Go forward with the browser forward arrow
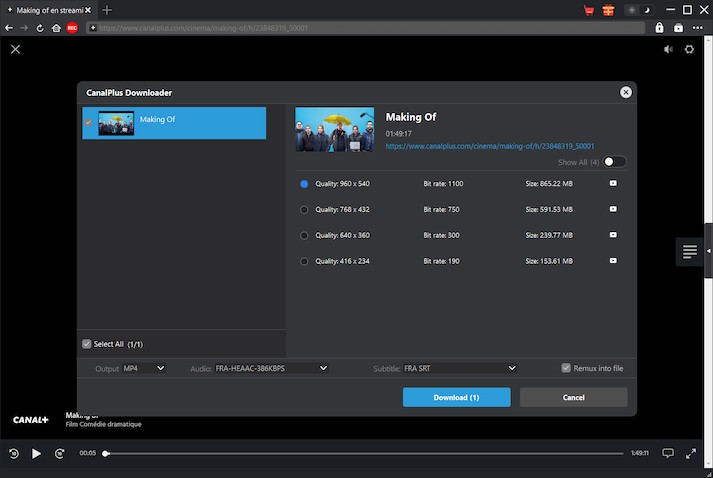 [x=24, y=28]
